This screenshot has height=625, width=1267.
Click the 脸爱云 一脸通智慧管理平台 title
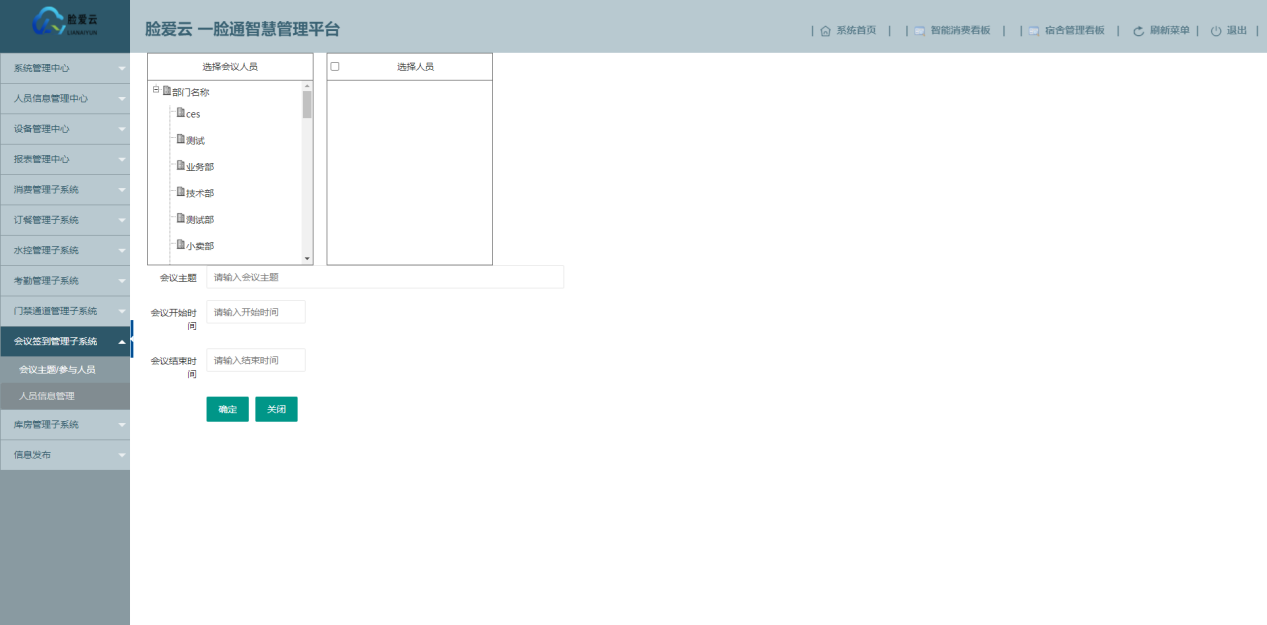click(x=242, y=29)
